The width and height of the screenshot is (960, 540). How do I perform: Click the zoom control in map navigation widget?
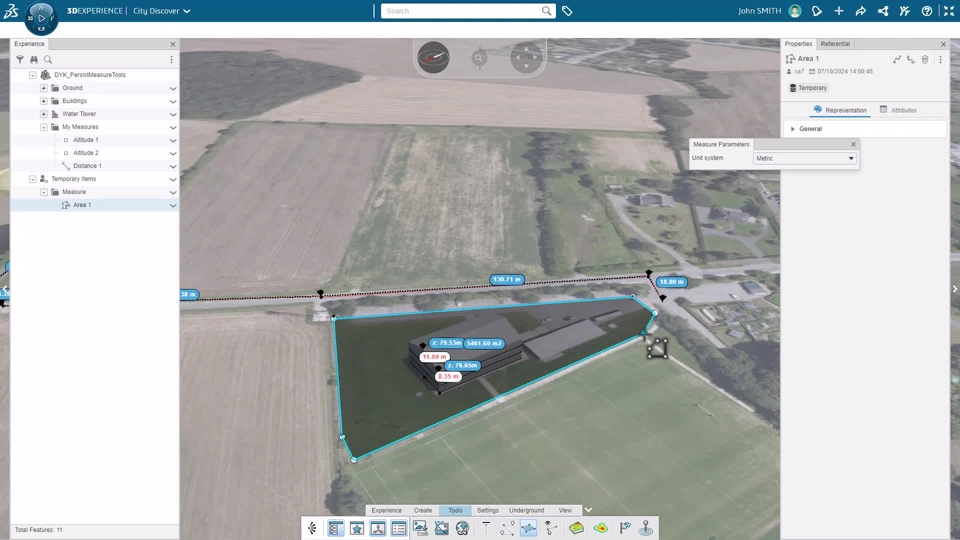(x=479, y=58)
